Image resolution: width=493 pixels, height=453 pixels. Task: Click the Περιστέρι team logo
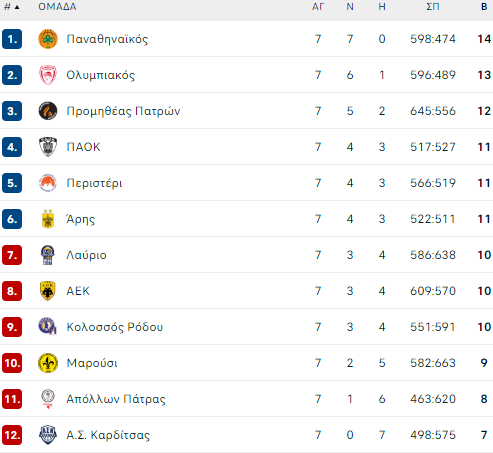[x=48, y=183]
